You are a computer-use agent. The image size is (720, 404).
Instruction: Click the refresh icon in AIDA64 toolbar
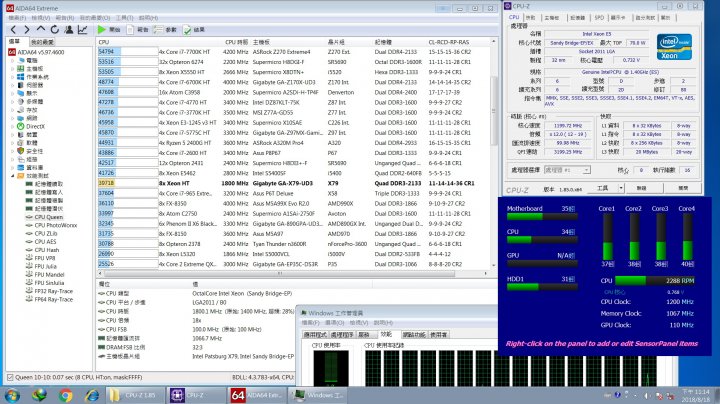pyautogui.click(x=55, y=30)
